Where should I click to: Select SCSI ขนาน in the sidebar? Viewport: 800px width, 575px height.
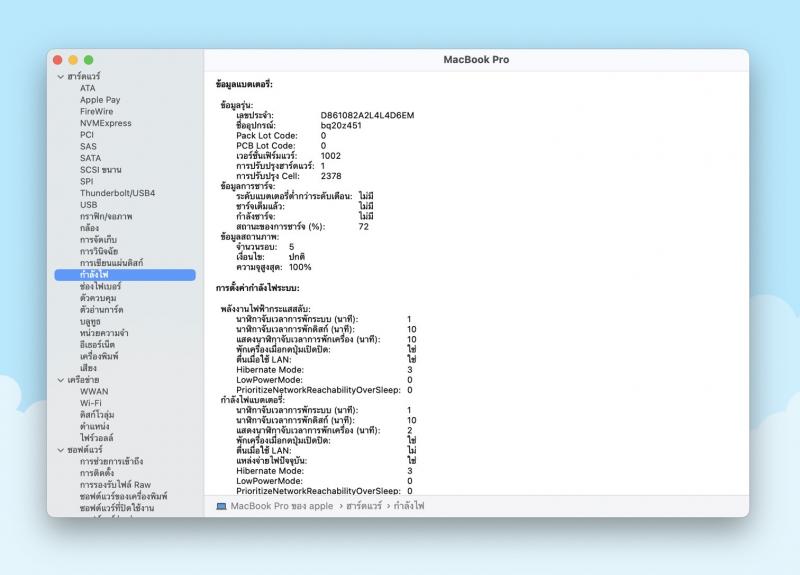[x=101, y=170]
